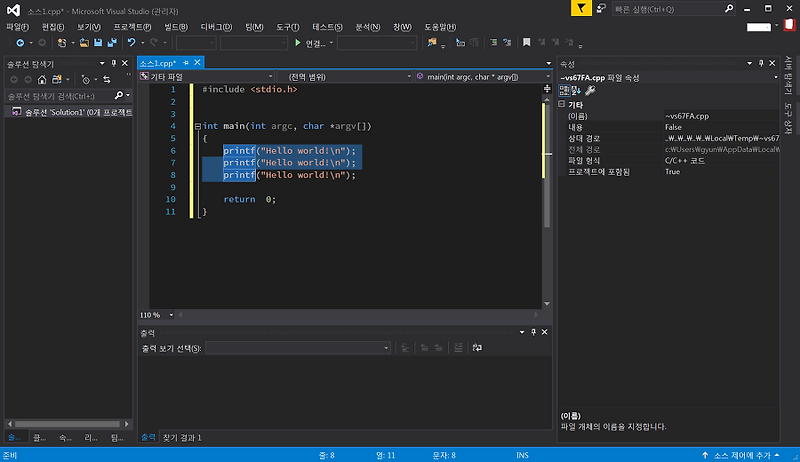Click the Open File folder icon
This screenshot has height=462, width=800.
pos(84,43)
